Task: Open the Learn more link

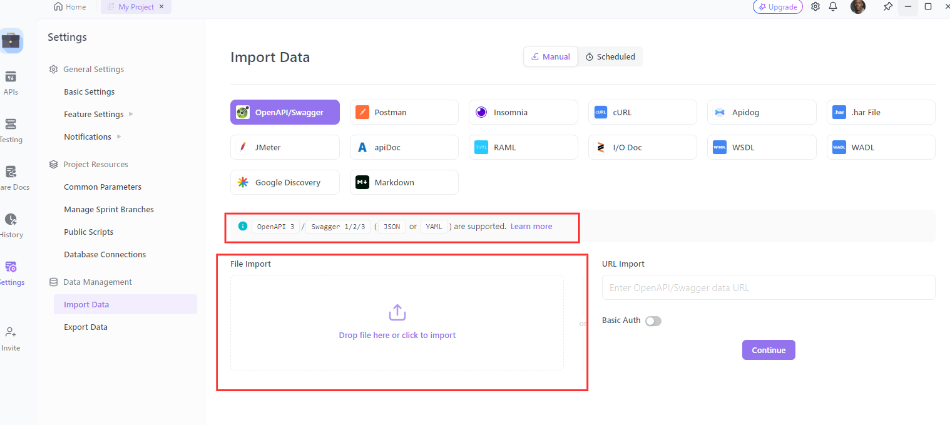Action: pyautogui.click(x=531, y=226)
